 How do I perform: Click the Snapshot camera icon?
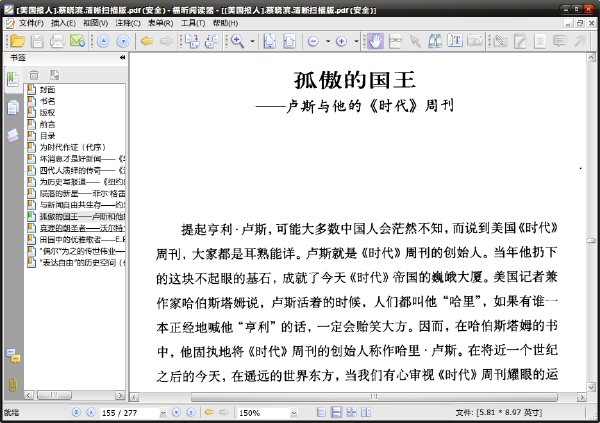pyautogui.click(x=475, y=41)
